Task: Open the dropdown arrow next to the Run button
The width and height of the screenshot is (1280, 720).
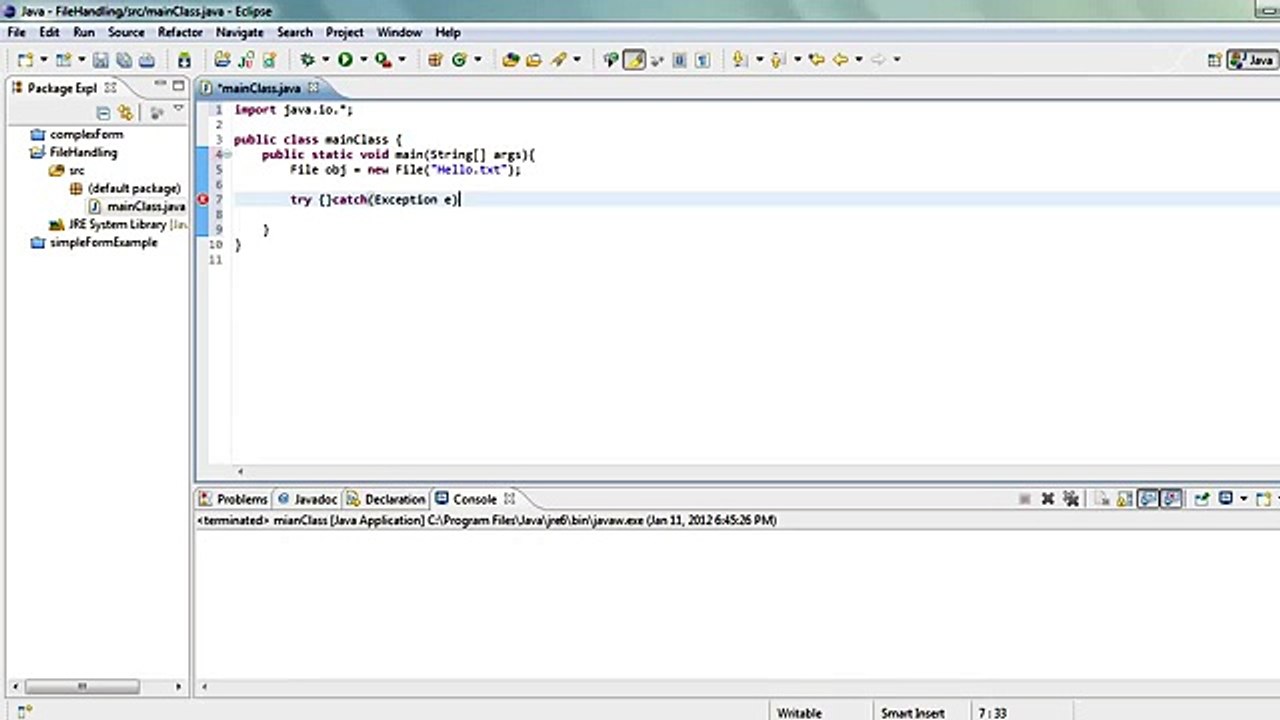Action: point(363,60)
